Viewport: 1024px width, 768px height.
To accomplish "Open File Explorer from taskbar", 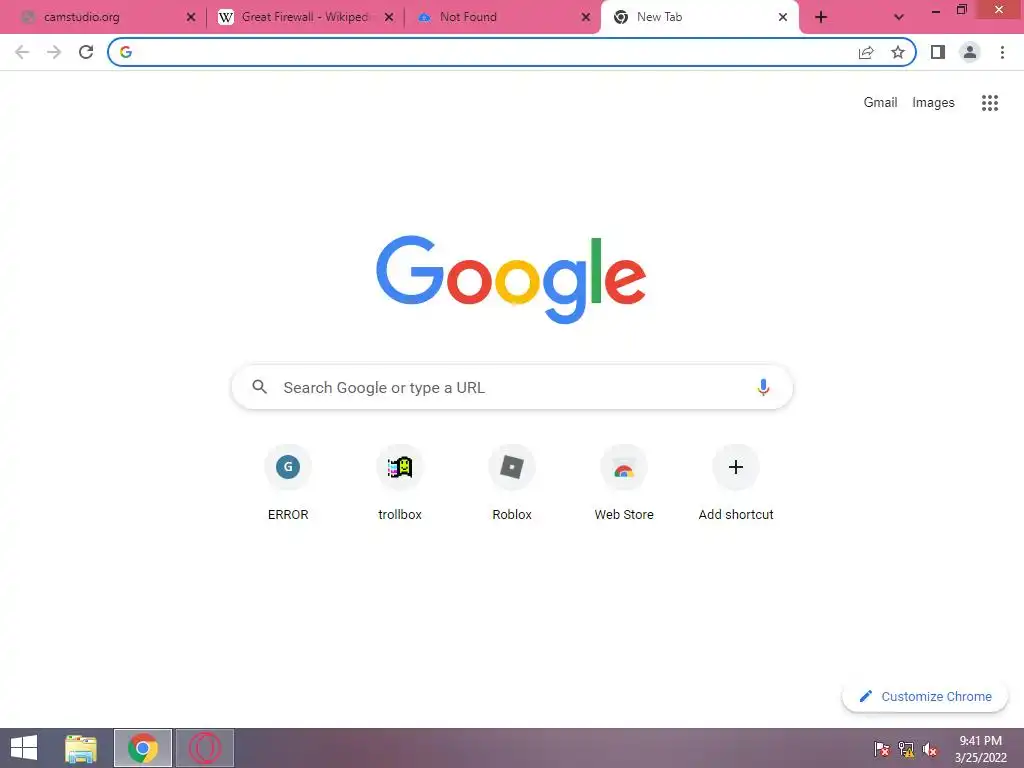I will coord(81,748).
